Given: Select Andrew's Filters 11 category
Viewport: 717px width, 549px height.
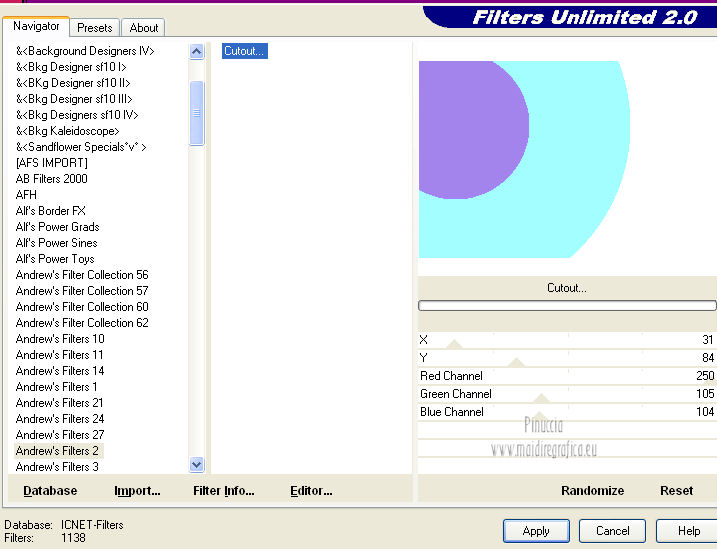Looking at the screenshot, I should [x=59, y=355].
